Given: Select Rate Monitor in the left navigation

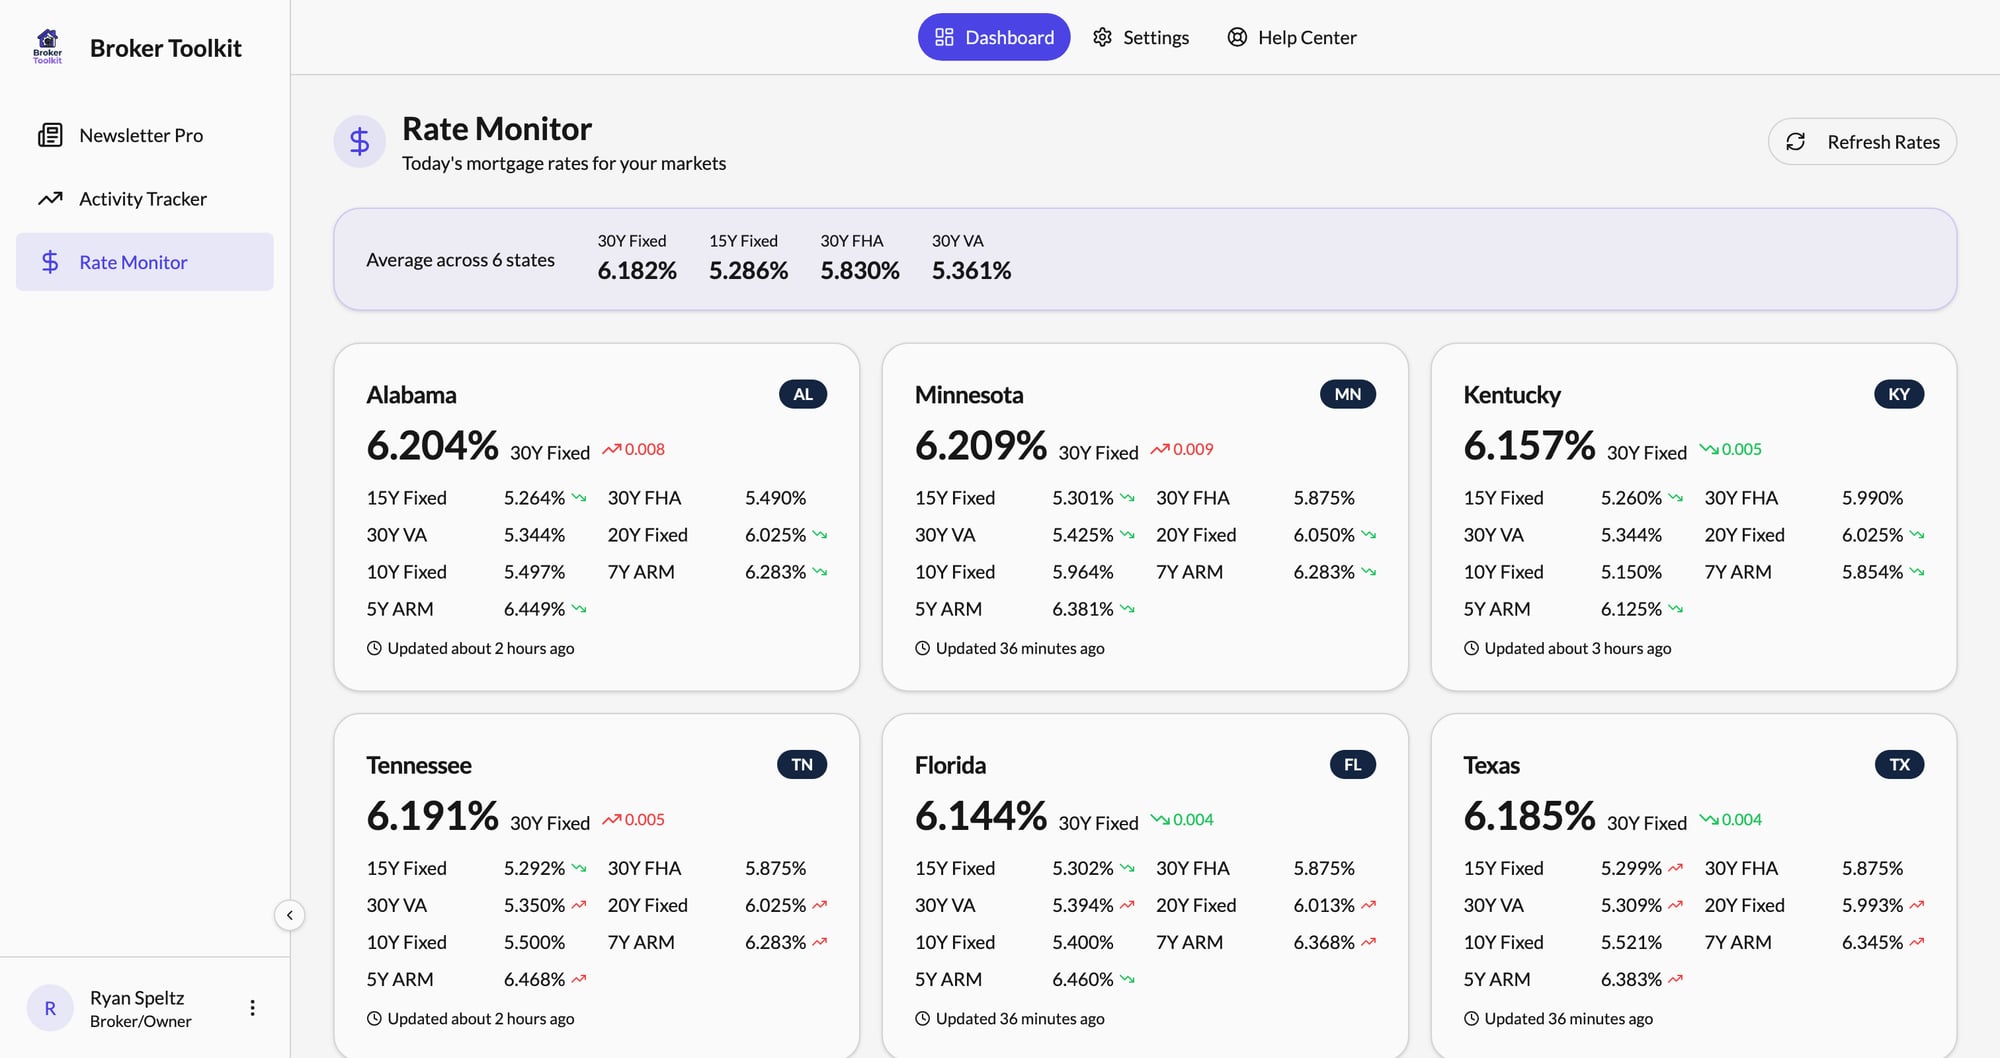Looking at the screenshot, I should (x=133, y=262).
